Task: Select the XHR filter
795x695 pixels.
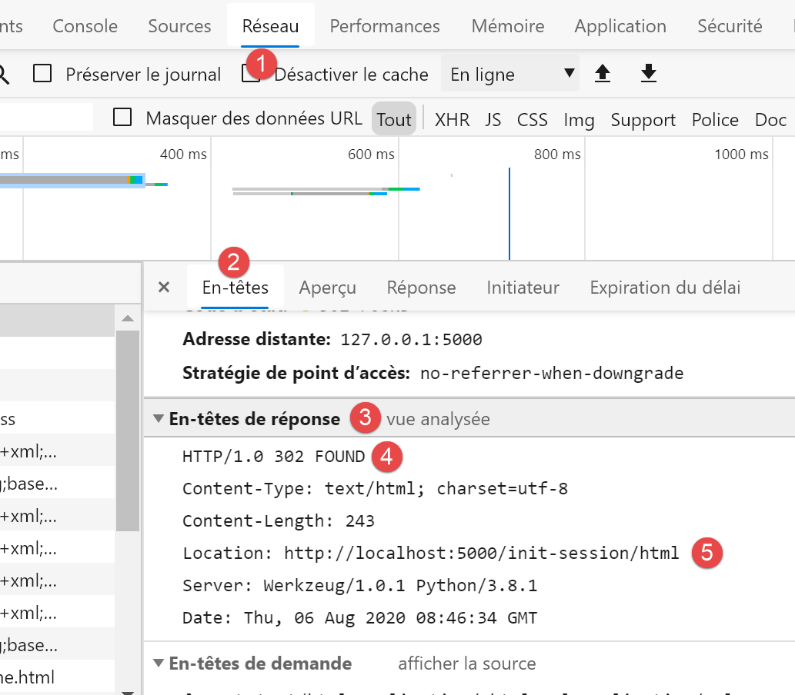Action: [451, 119]
